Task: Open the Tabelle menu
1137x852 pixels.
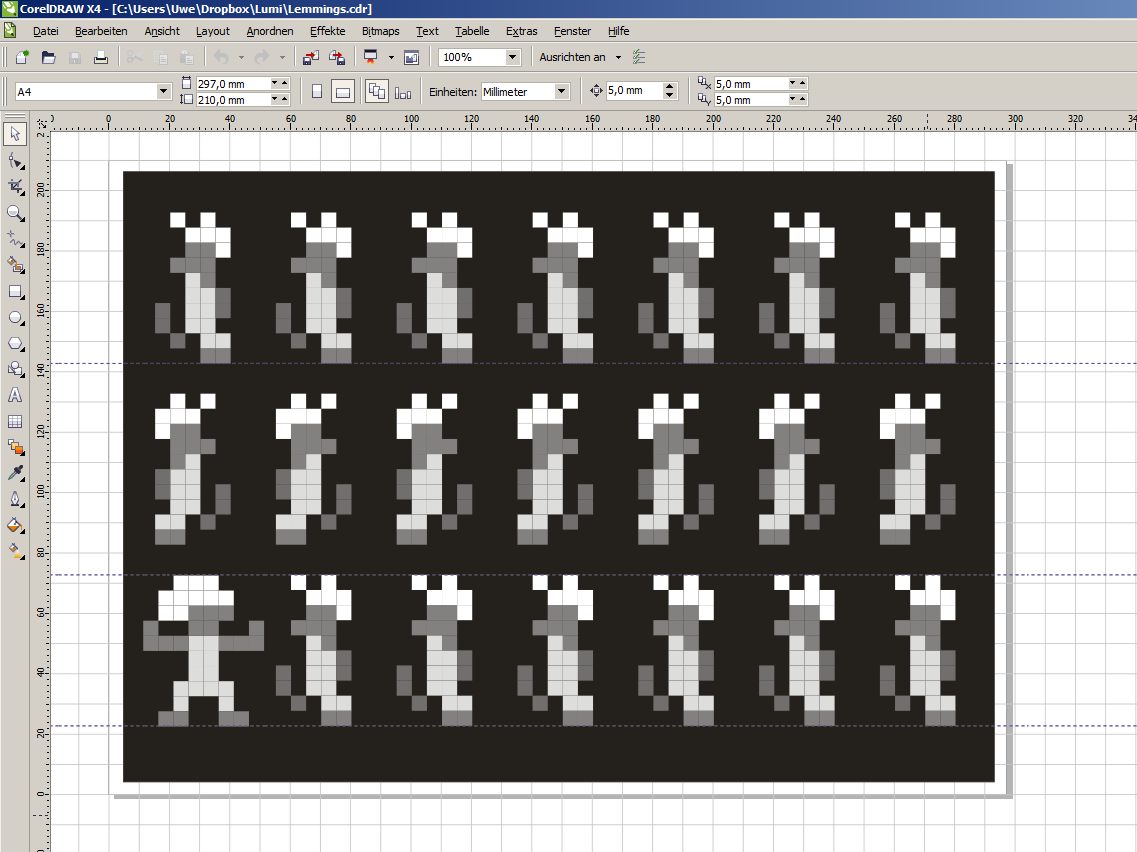Action: click(x=472, y=31)
